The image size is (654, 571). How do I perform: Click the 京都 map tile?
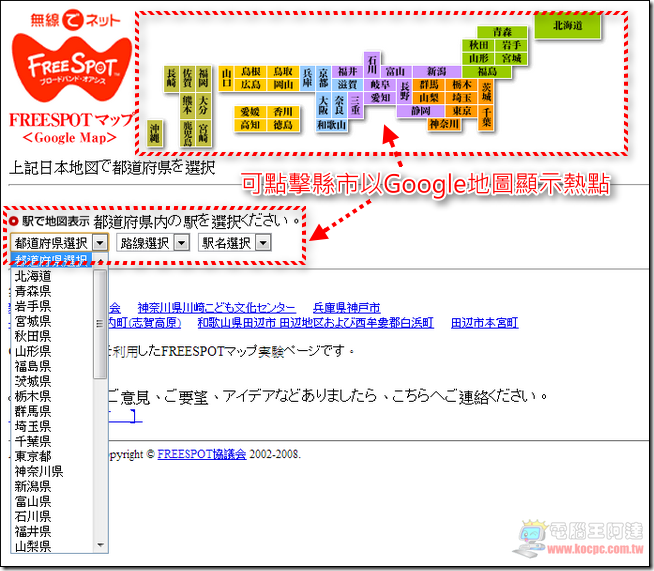[x=323, y=78]
